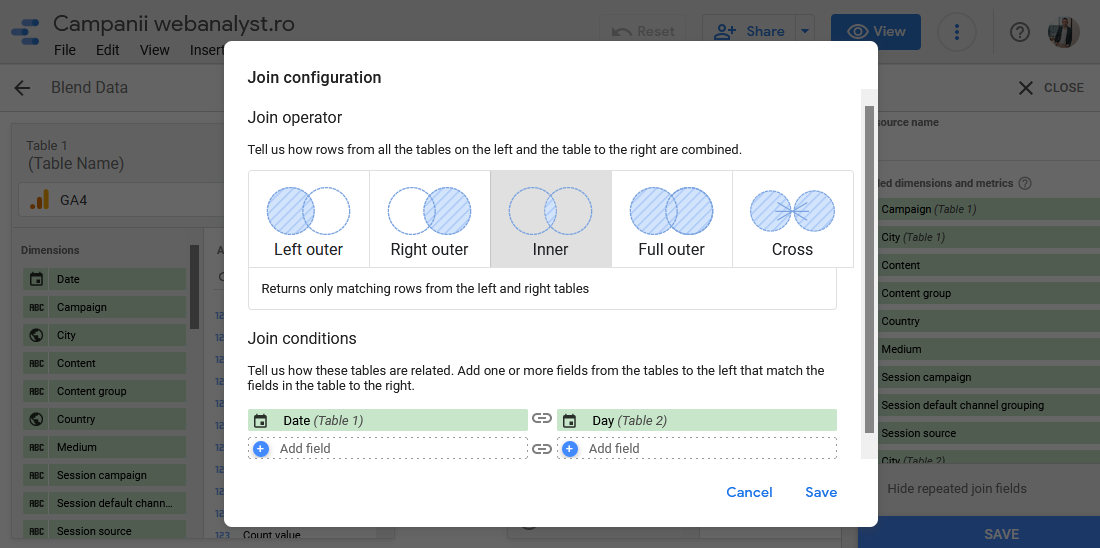Select the Session default channel dimension in Table 1
The image size is (1100, 548).
click(105, 504)
